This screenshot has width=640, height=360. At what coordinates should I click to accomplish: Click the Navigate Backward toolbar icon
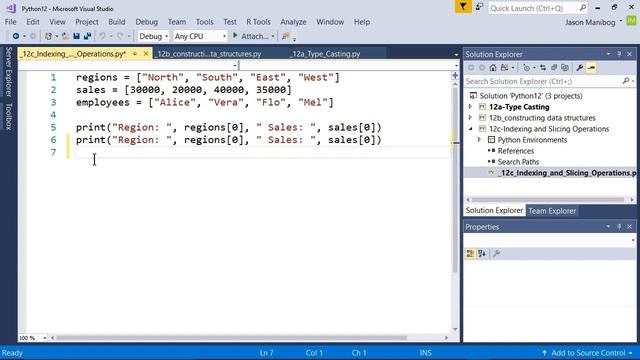pos(16,36)
